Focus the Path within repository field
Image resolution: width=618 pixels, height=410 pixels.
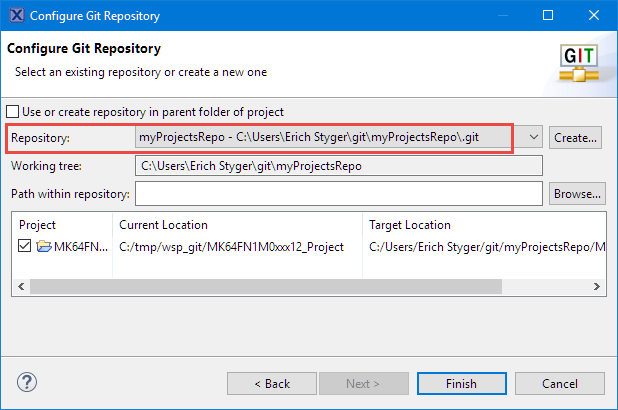[x=338, y=193]
